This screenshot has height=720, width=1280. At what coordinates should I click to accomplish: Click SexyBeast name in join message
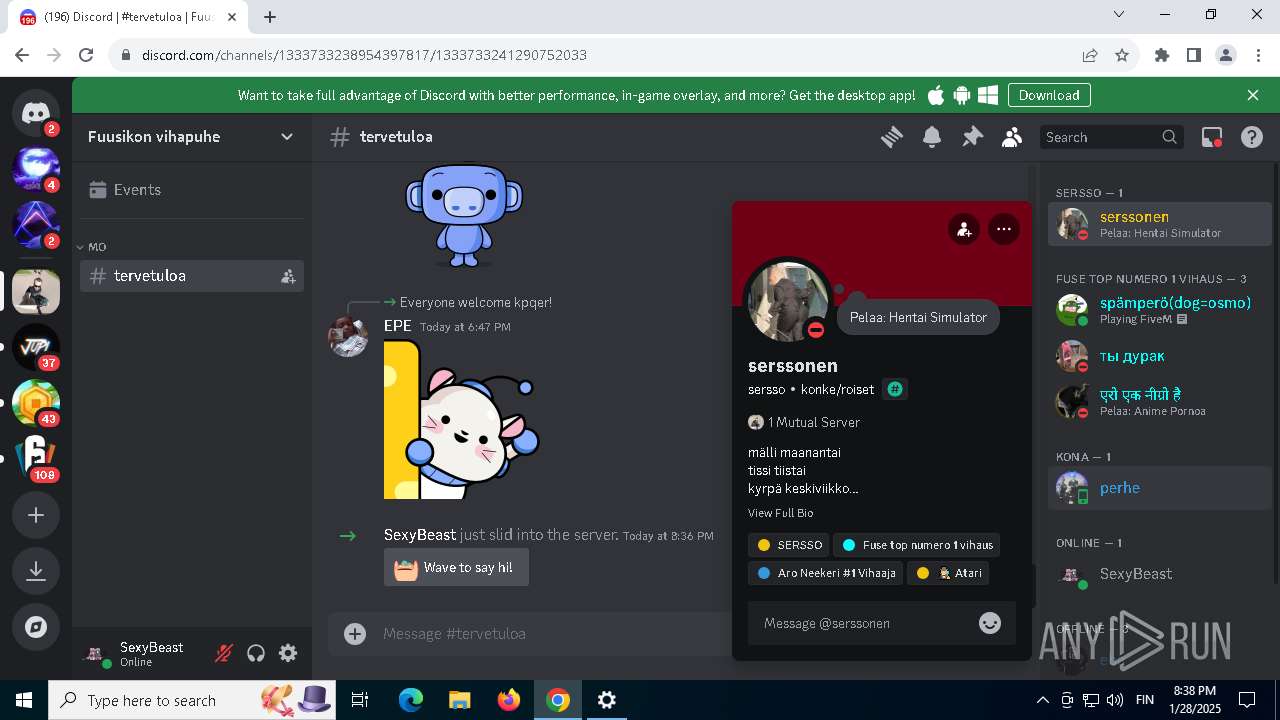420,535
